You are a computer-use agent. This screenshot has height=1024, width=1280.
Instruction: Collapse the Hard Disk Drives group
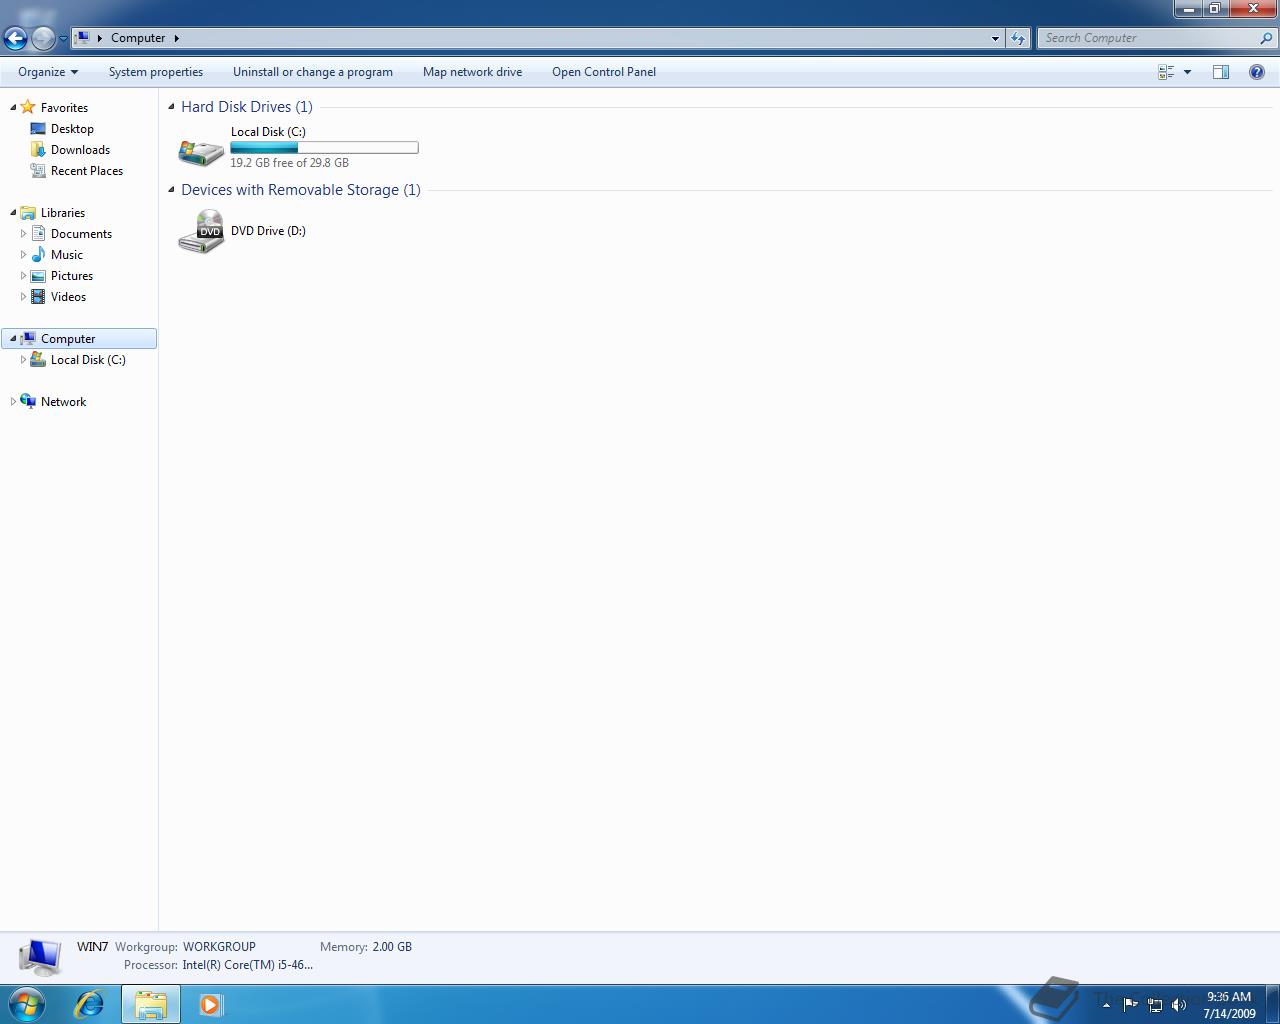tap(171, 106)
